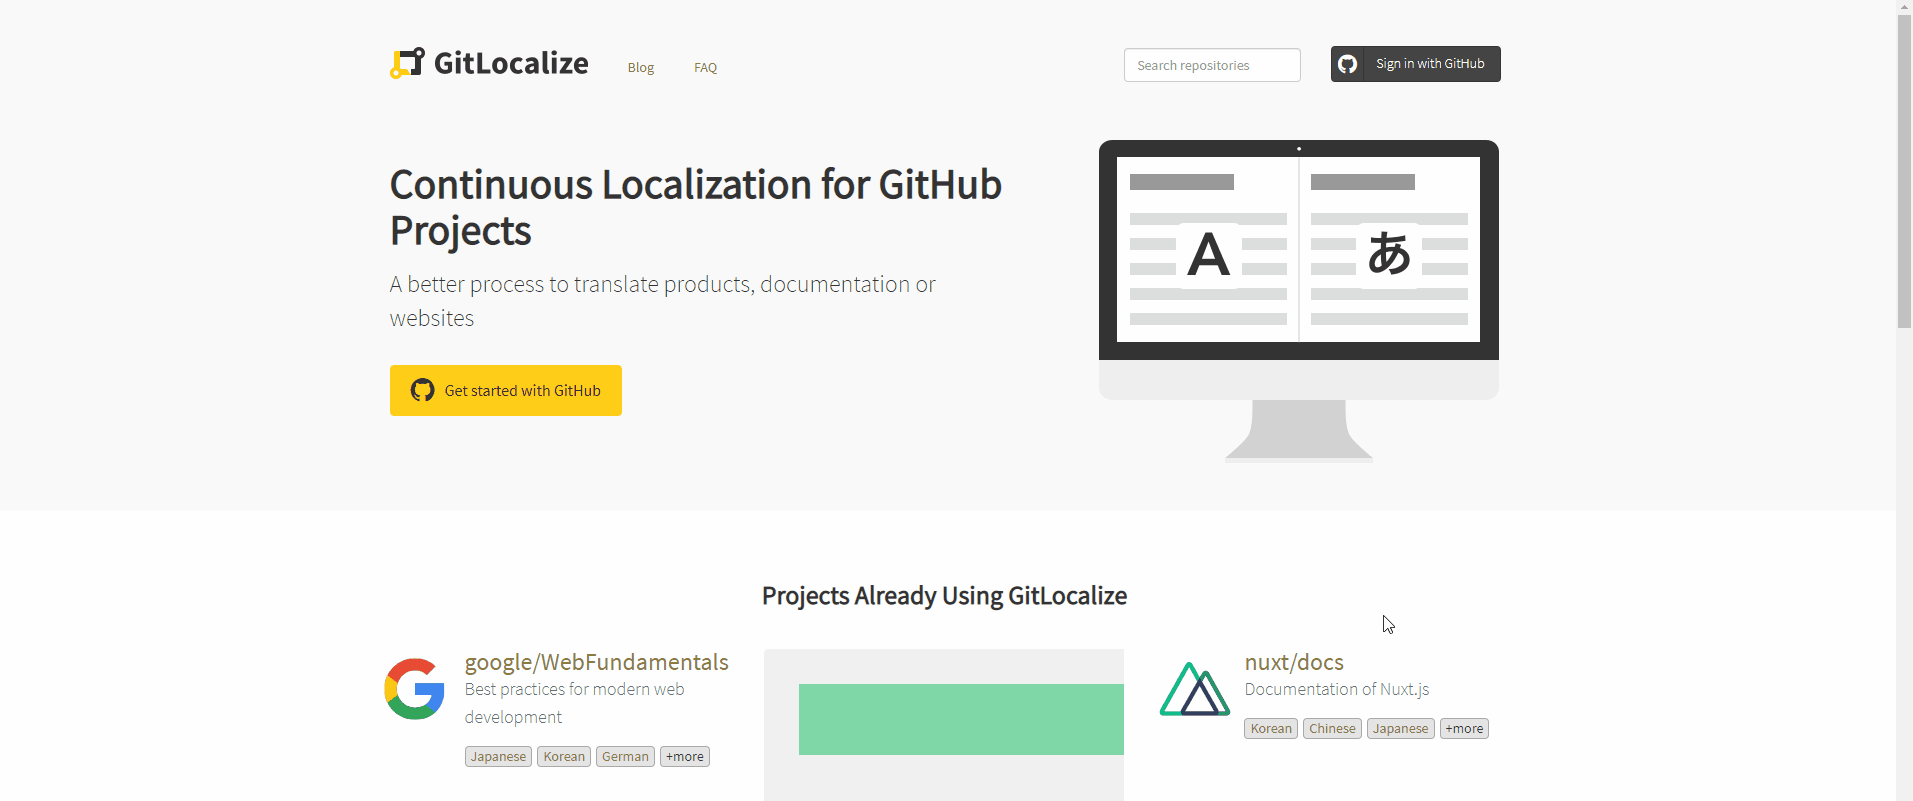Click the German tag under google/WebFundamentals

click(x=625, y=757)
